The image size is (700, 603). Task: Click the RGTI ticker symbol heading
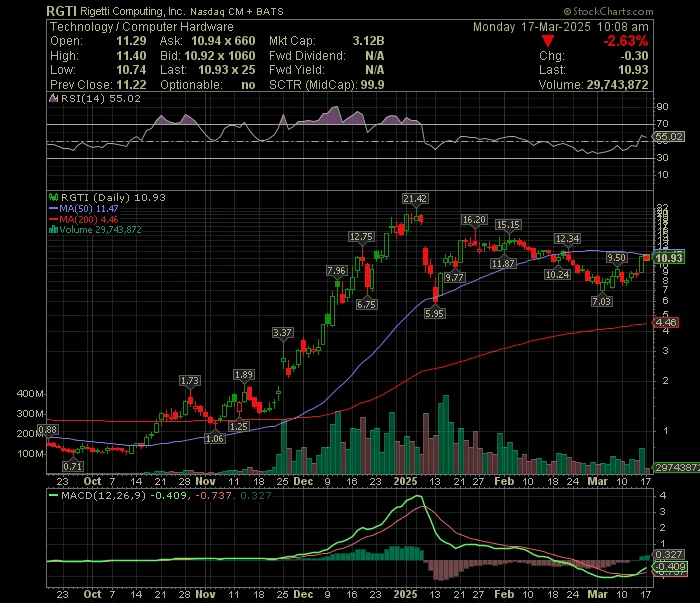click(x=62, y=11)
